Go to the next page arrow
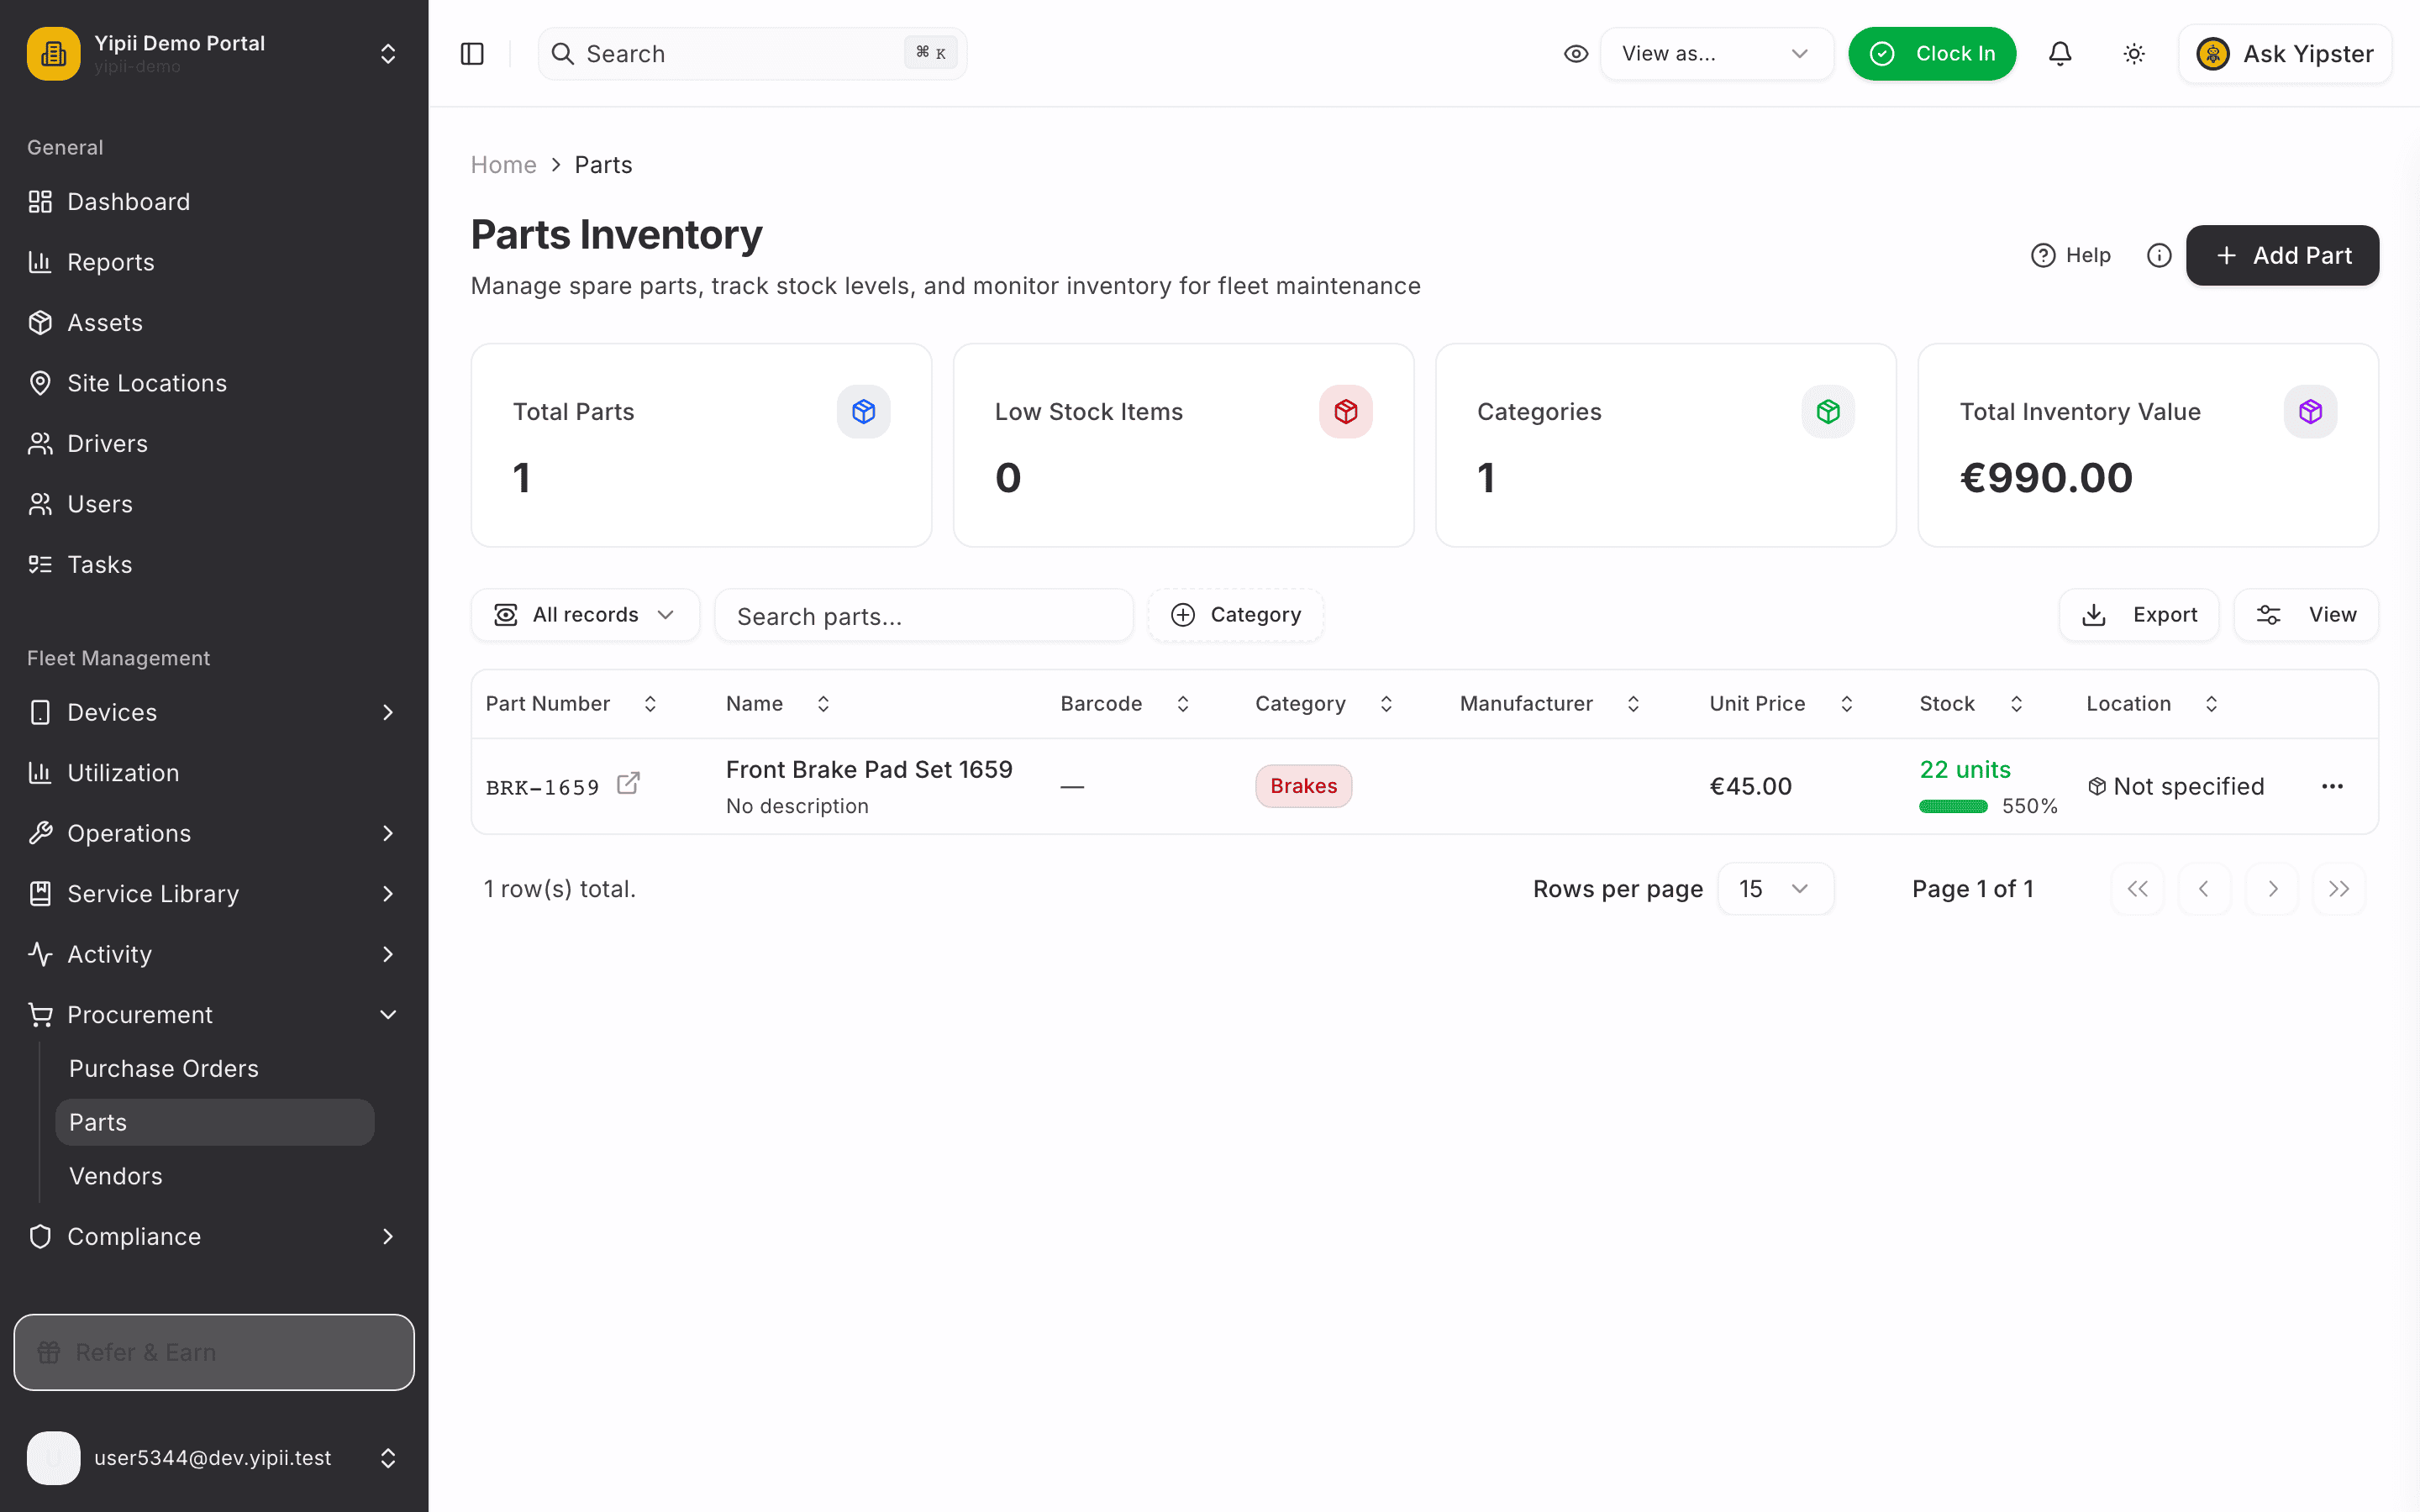This screenshot has height=1512, width=2420. point(2272,889)
